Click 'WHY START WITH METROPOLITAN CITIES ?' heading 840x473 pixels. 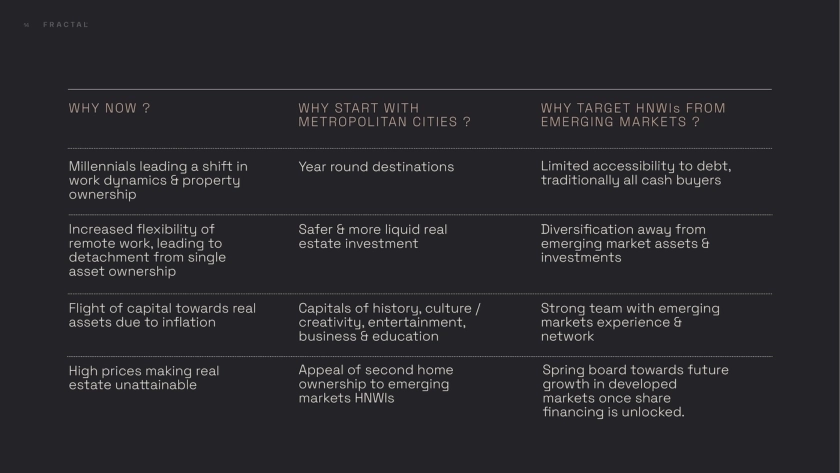384,115
